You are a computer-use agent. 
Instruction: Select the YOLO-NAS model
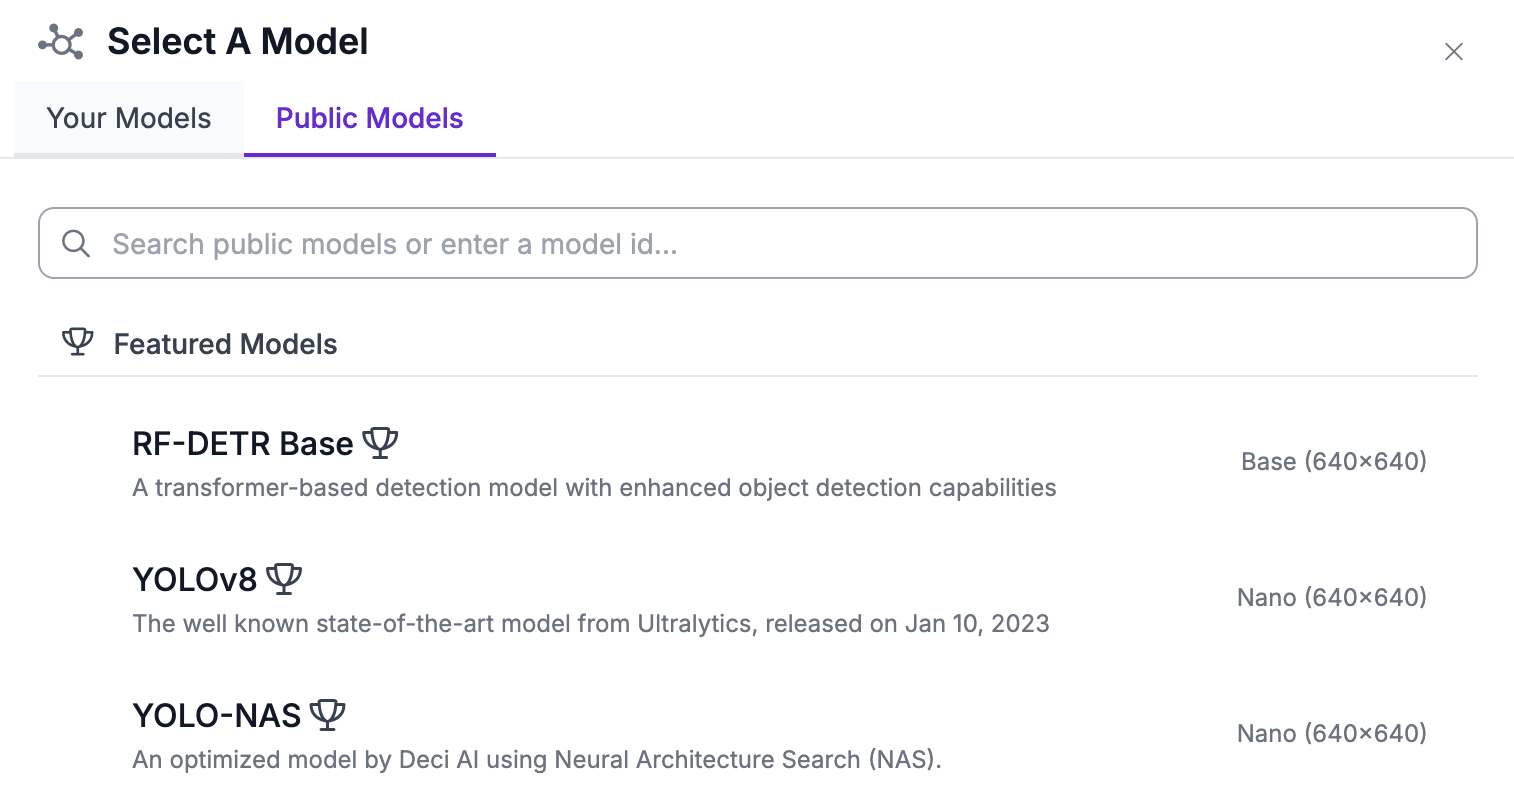coord(216,714)
